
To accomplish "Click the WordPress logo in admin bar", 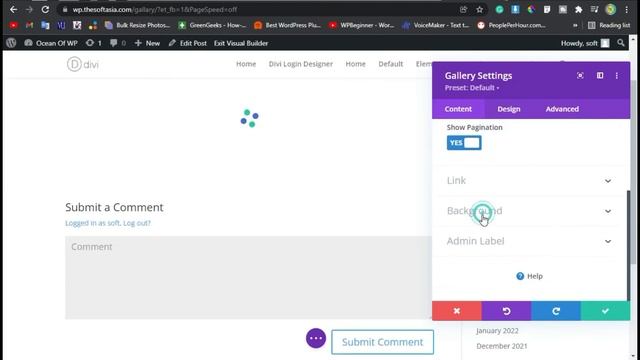I will (x=11, y=43).
